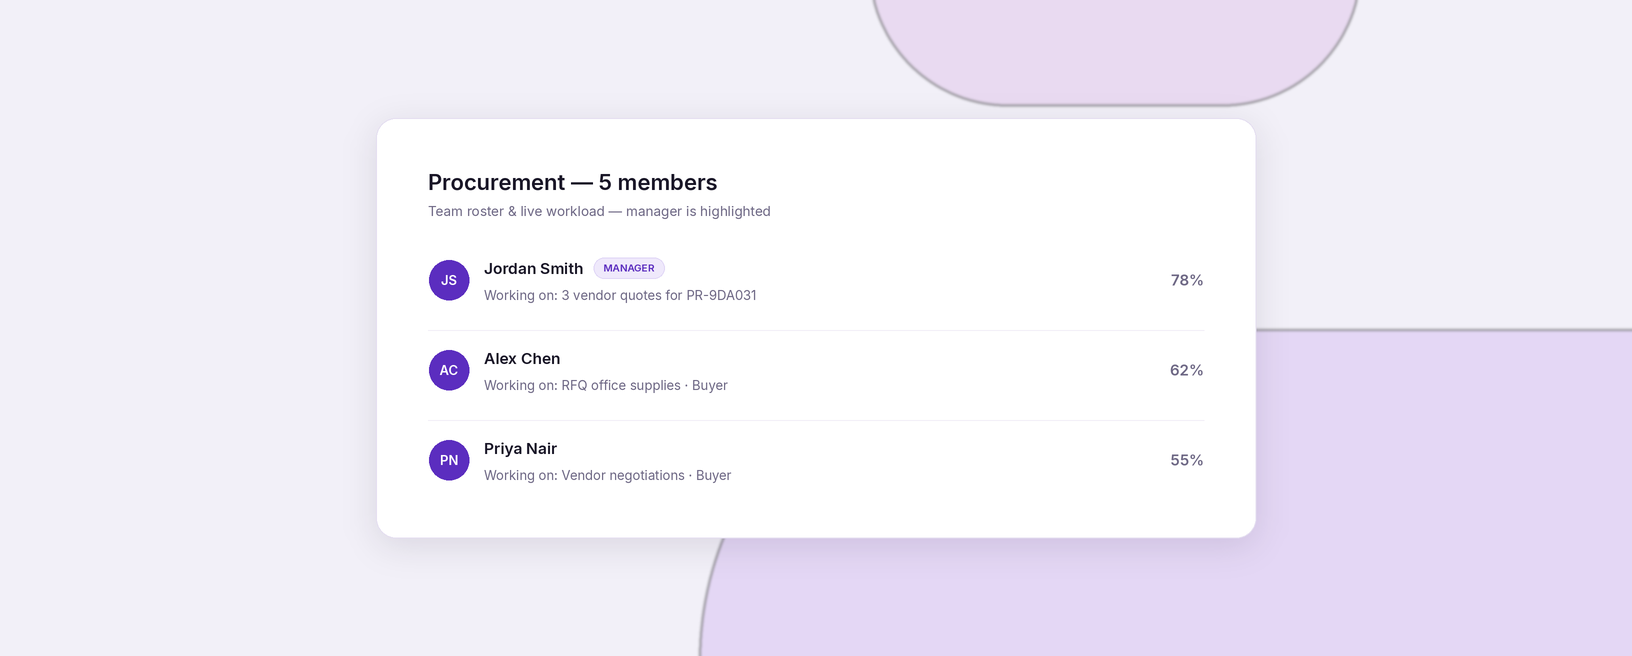This screenshot has width=1632, height=656.
Task: Click "Working on: RFQ office supplies · Buyer"
Action: [x=606, y=385]
